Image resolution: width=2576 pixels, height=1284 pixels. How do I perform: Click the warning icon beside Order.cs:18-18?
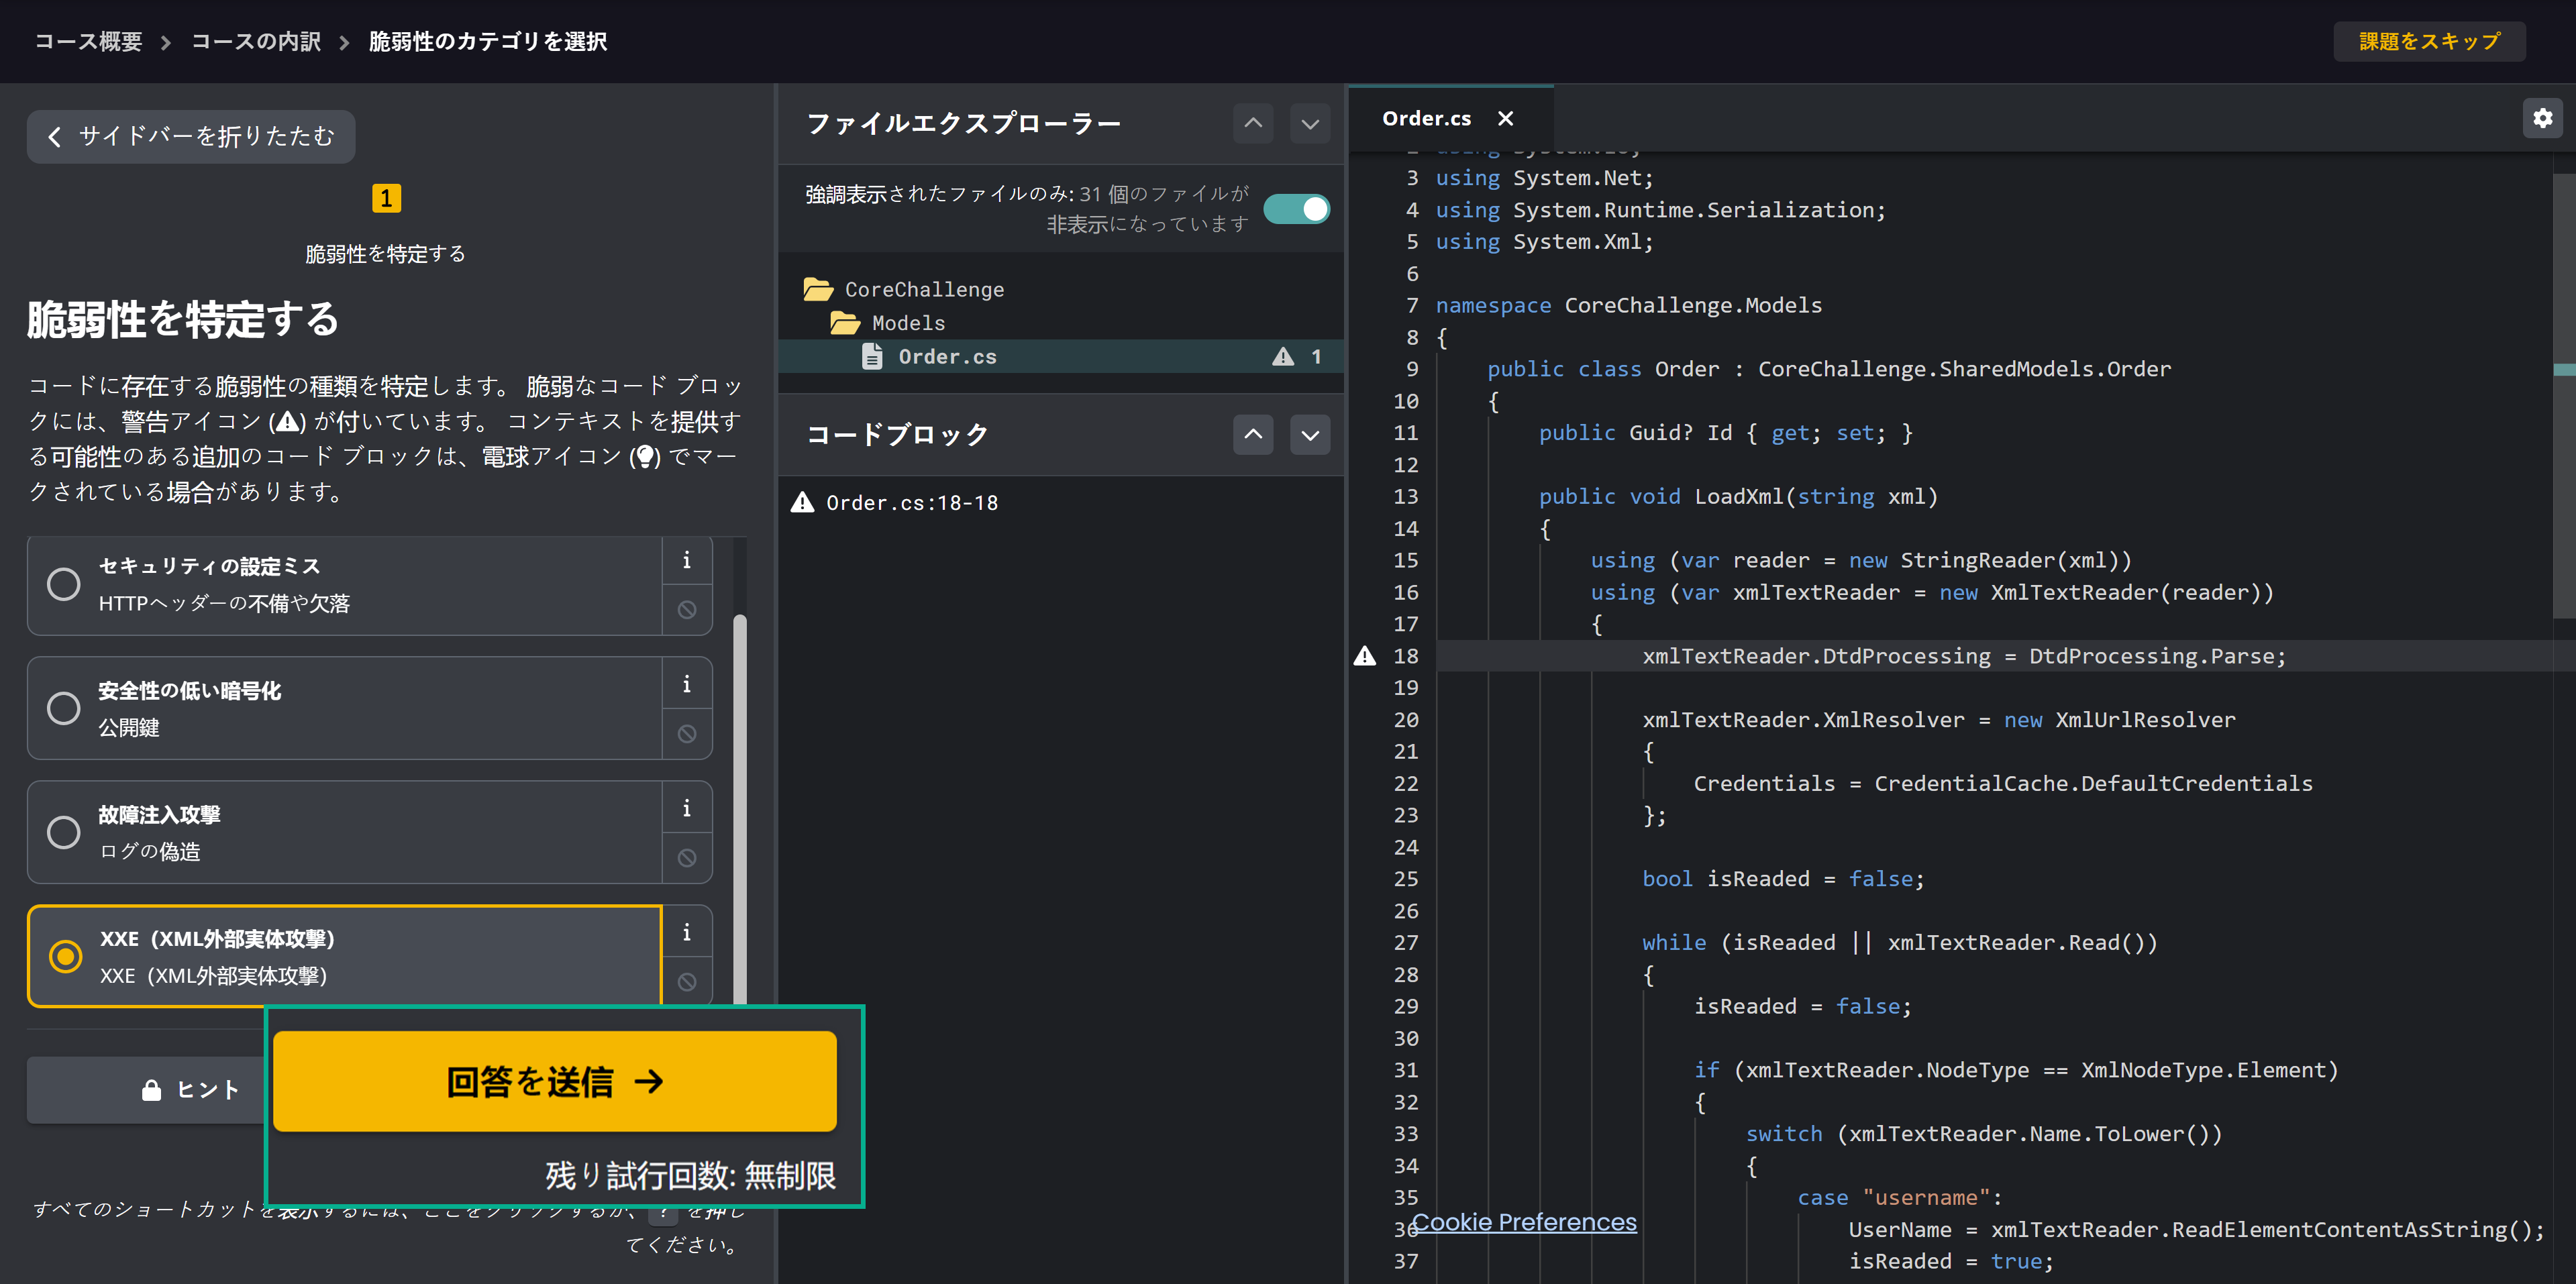pos(802,502)
